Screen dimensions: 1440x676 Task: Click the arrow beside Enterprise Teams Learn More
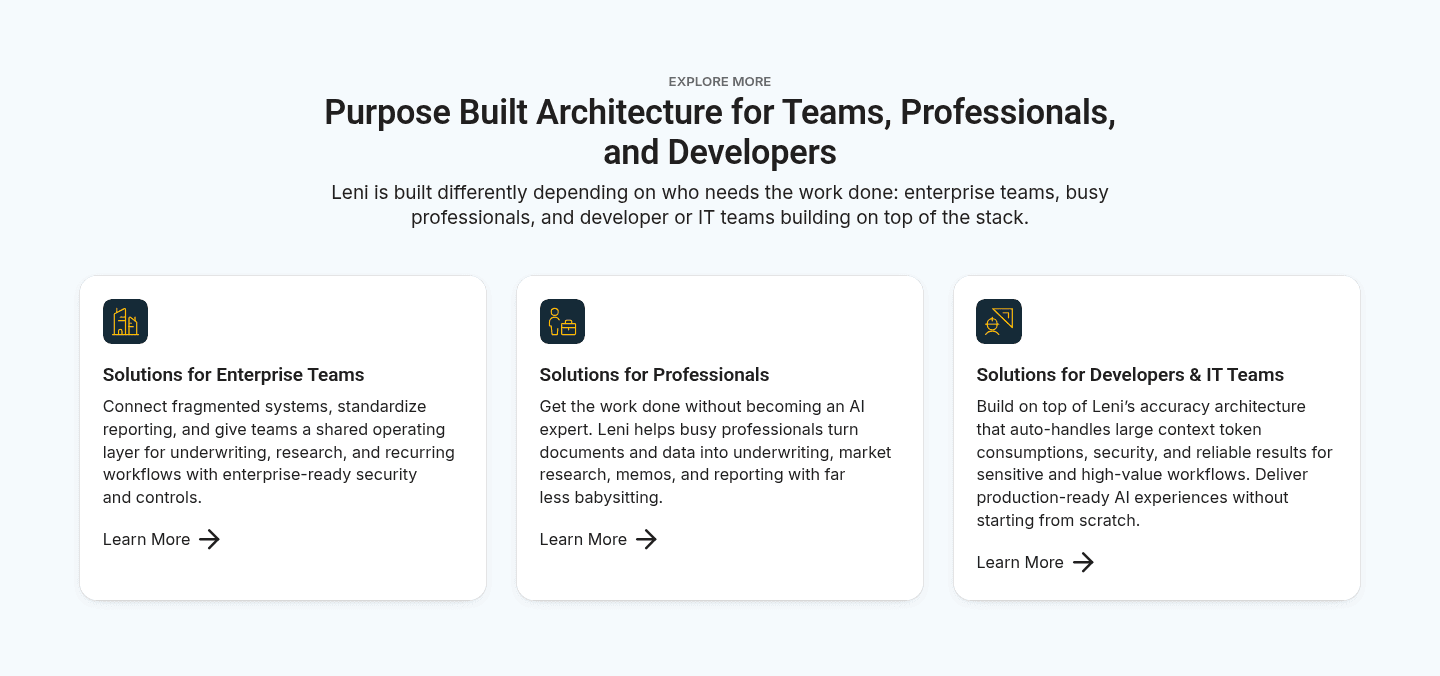(x=209, y=539)
